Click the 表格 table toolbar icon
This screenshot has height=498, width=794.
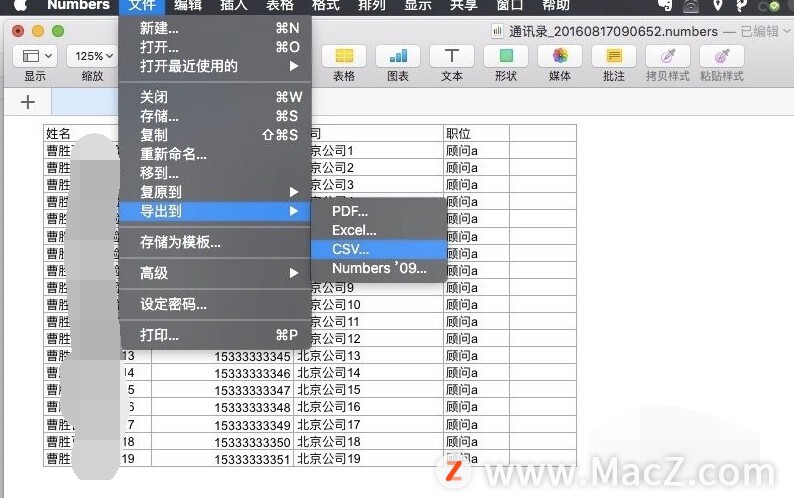pyautogui.click(x=344, y=56)
